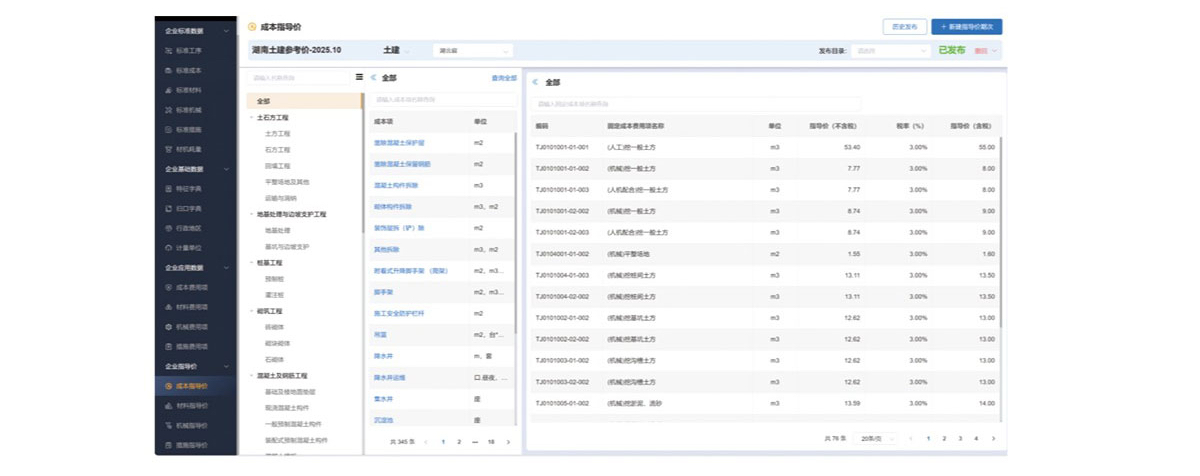
Task: Open the page size dropdown in the right table
Action: (x=873, y=438)
